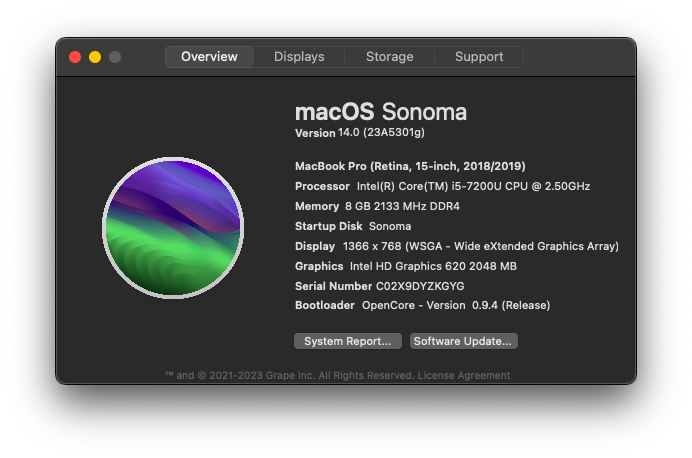Image resolution: width=692 pixels, height=458 pixels.
Task: Click the Software Update... button
Action: pos(463,341)
